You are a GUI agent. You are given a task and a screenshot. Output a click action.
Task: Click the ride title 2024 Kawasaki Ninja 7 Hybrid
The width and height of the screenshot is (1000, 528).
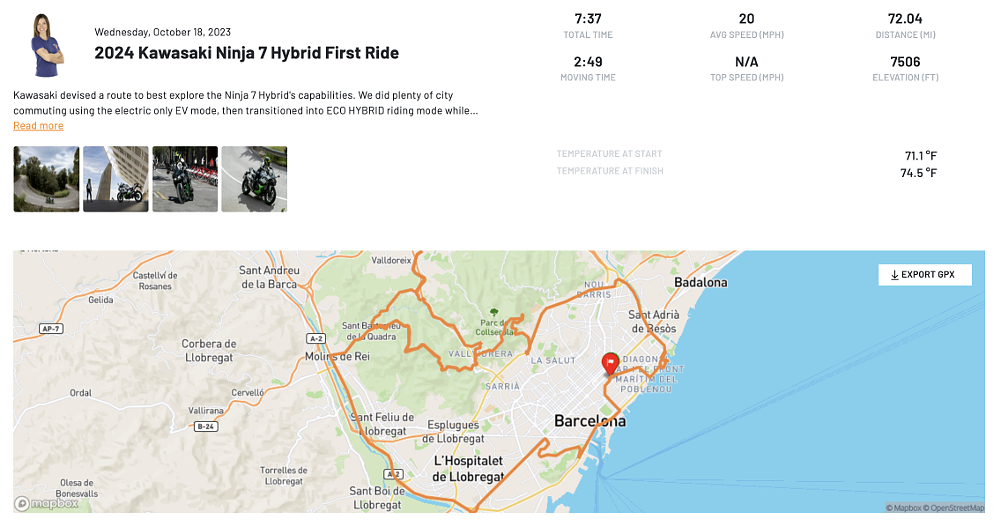pyautogui.click(x=247, y=53)
